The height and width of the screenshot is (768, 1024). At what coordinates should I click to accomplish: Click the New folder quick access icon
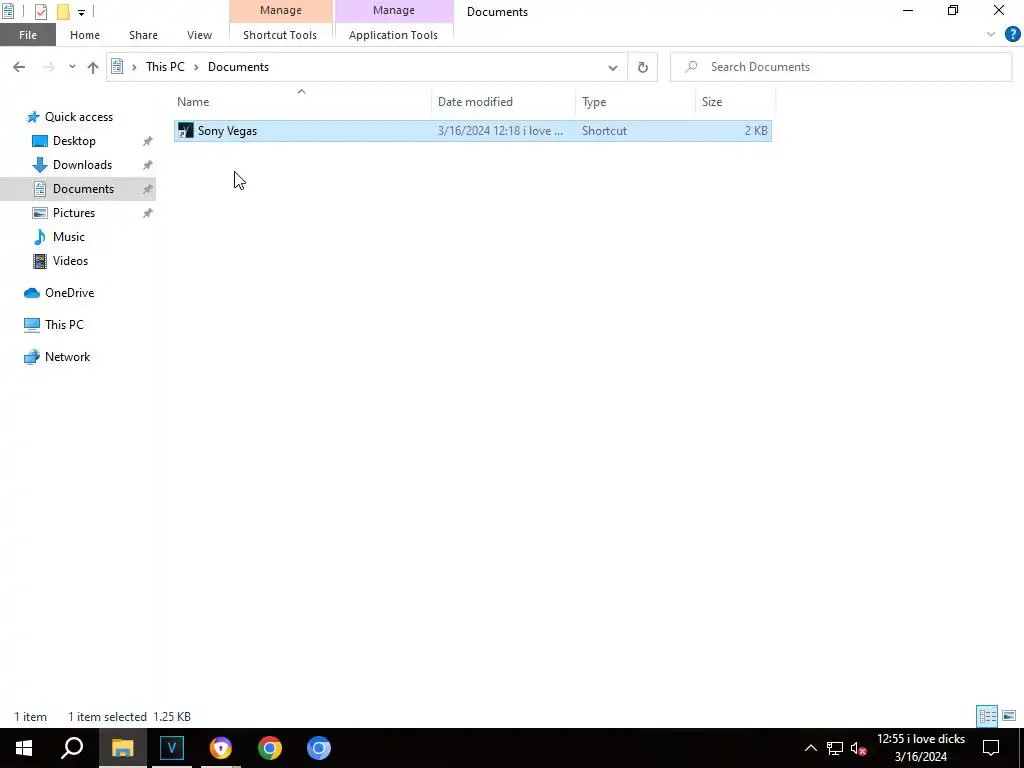tap(63, 12)
